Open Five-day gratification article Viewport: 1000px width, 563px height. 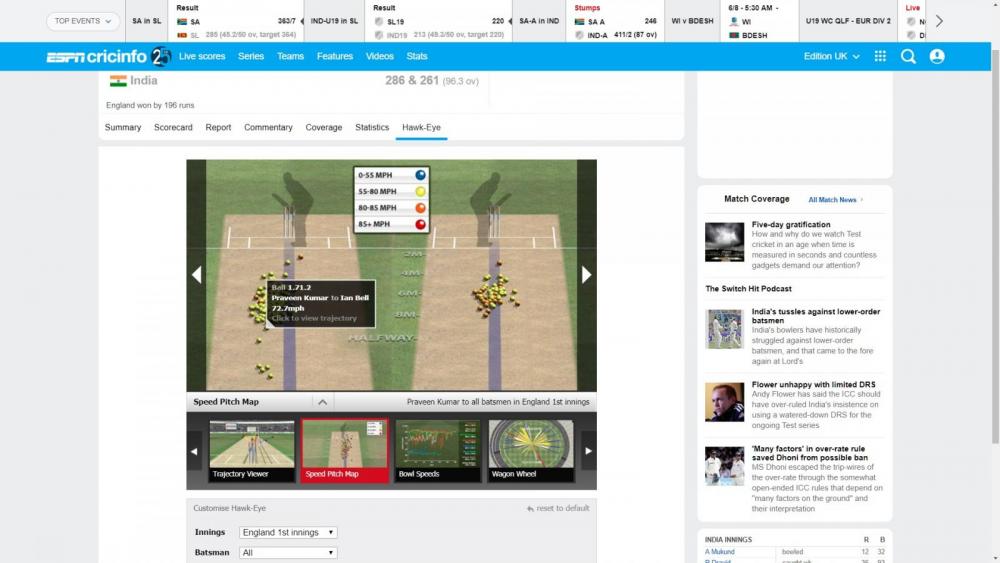791,224
